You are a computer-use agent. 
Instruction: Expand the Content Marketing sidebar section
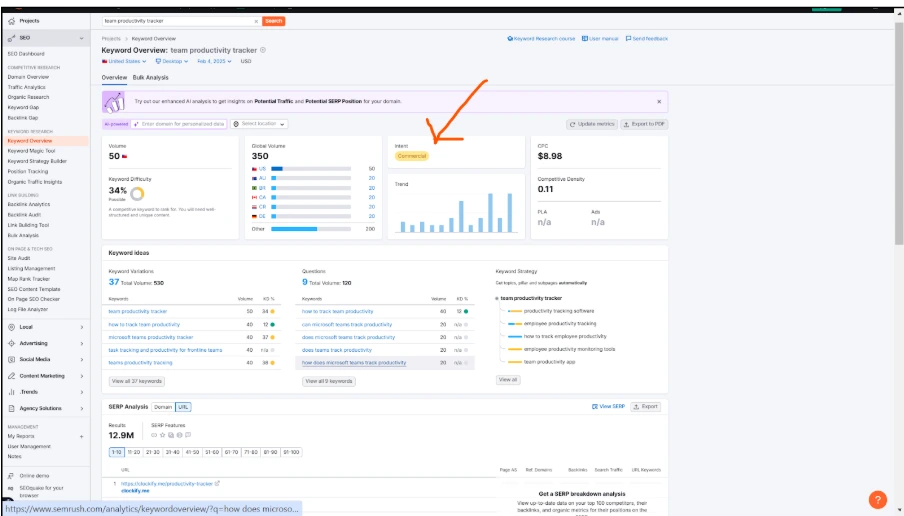81,376
